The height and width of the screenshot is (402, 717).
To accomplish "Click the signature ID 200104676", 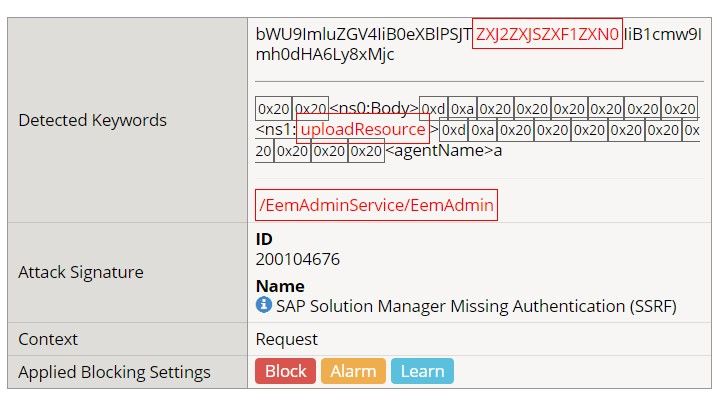I will [298, 260].
